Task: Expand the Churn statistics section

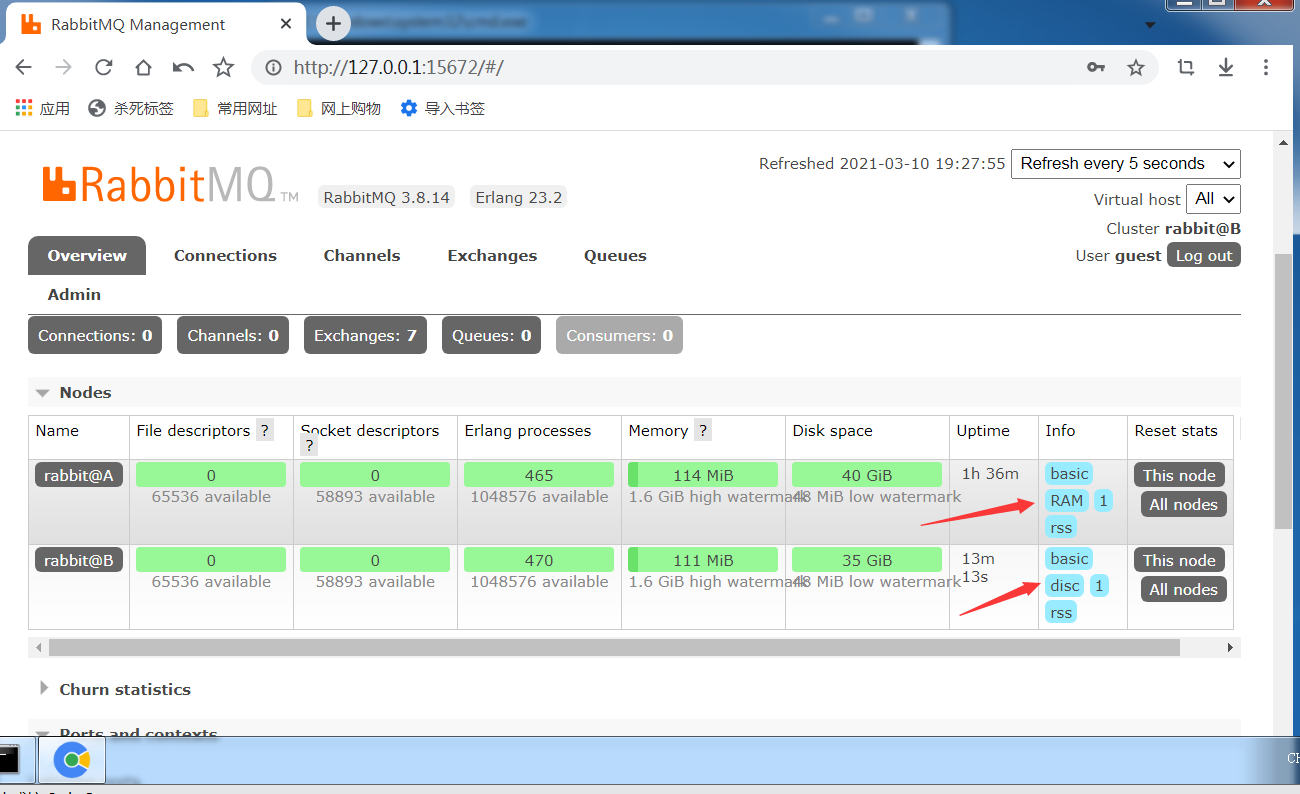Action: pos(114,689)
